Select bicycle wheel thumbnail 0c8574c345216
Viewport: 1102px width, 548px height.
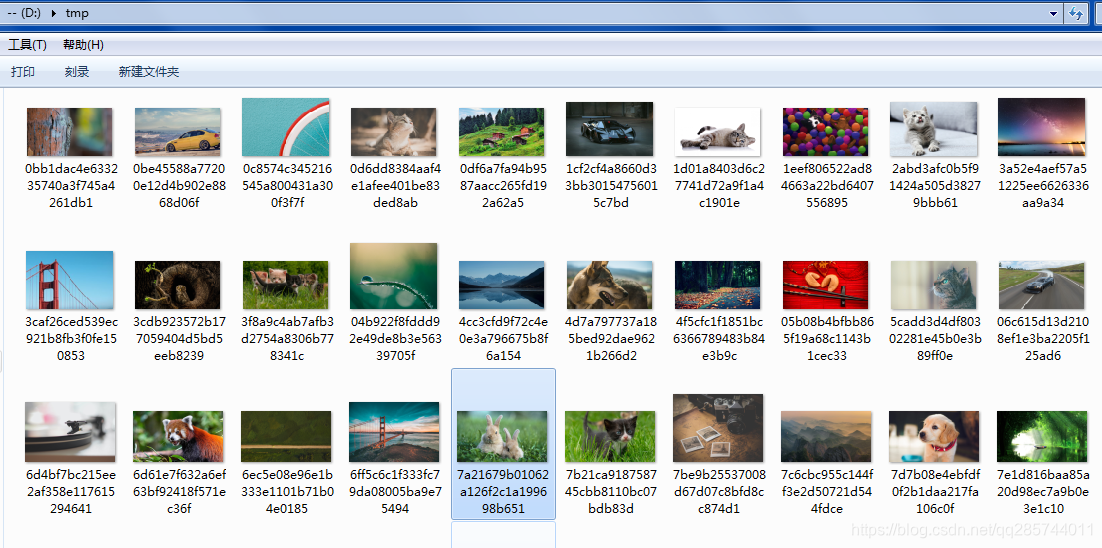(x=285, y=126)
